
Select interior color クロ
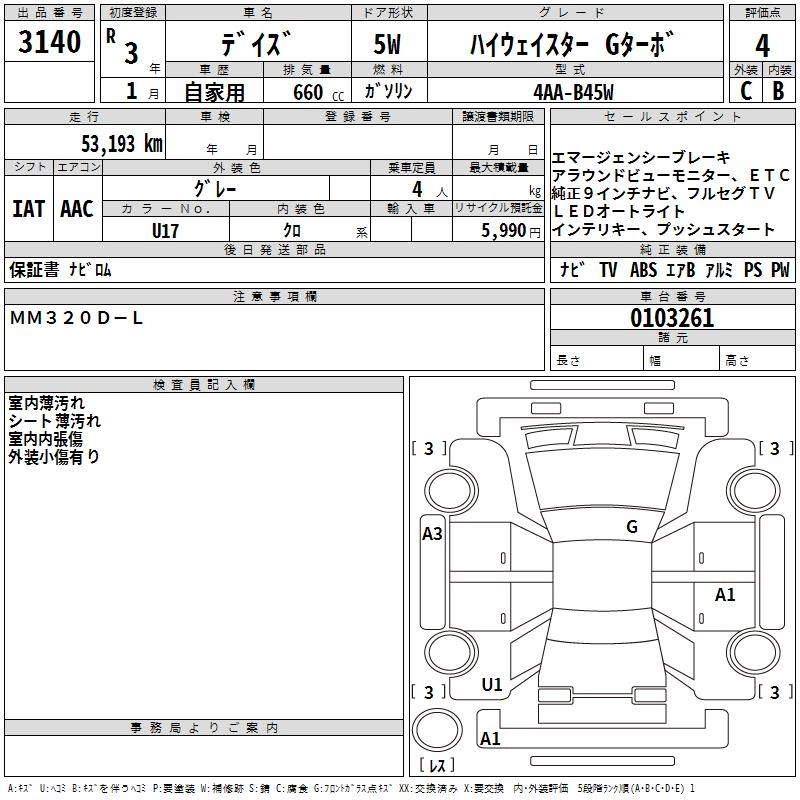point(292,231)
